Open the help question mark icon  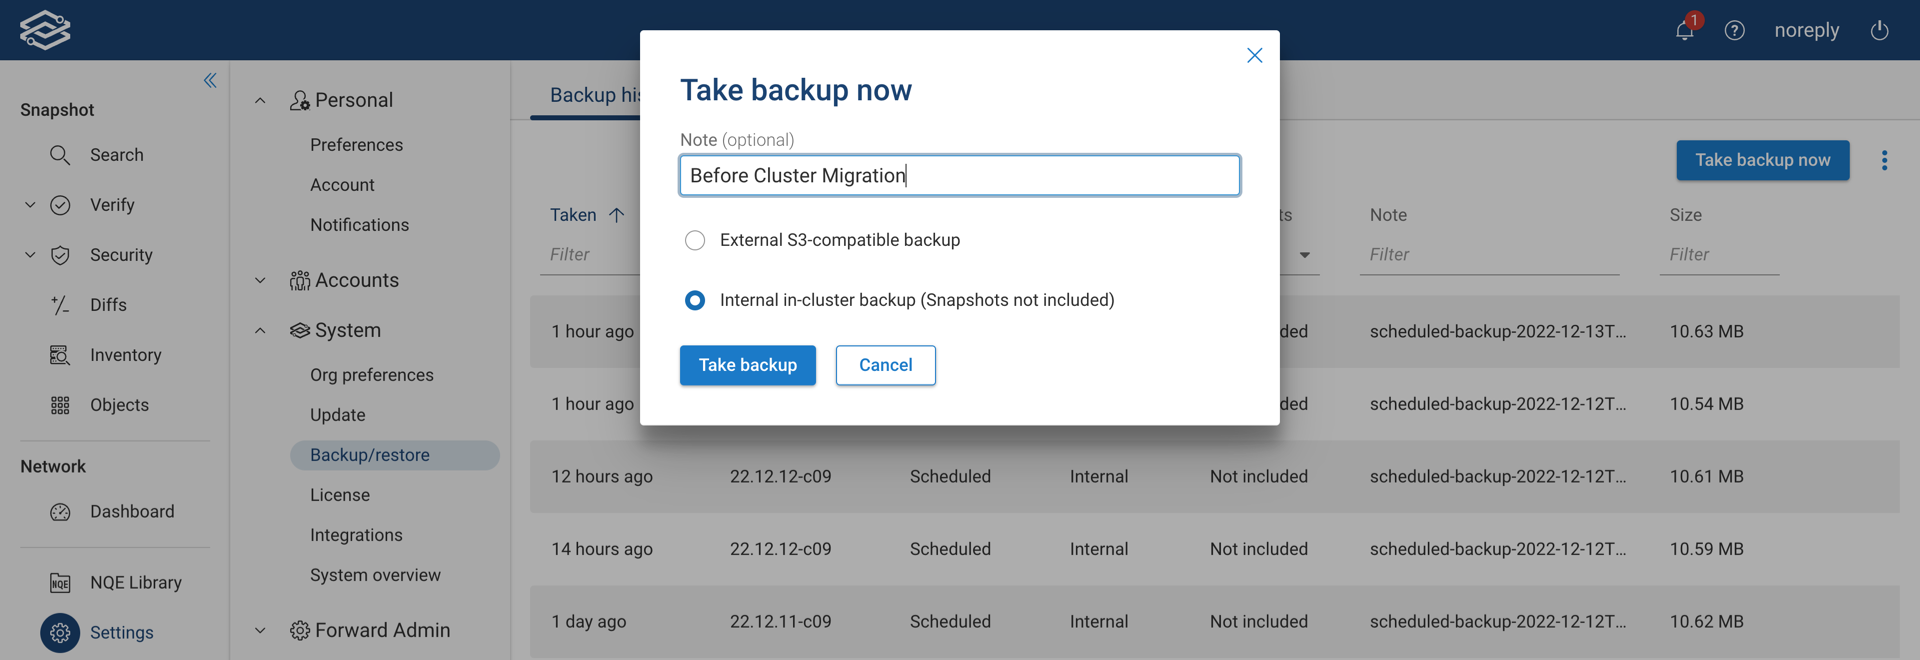click(x=1735, y=30)
